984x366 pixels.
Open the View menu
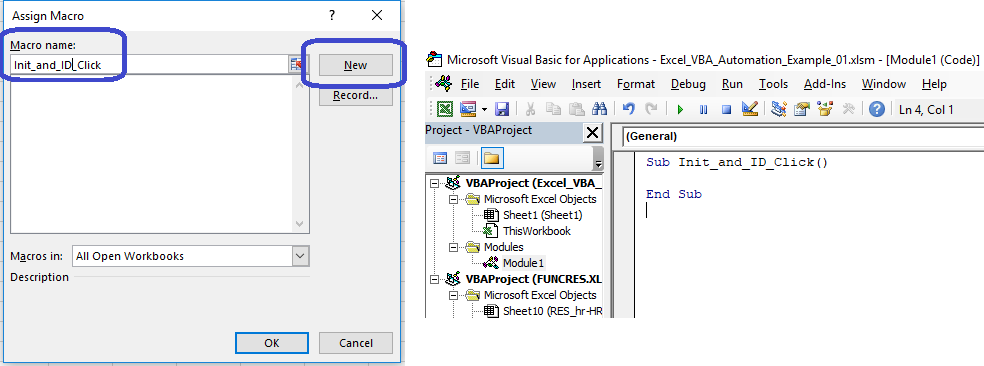pos(543,84)
